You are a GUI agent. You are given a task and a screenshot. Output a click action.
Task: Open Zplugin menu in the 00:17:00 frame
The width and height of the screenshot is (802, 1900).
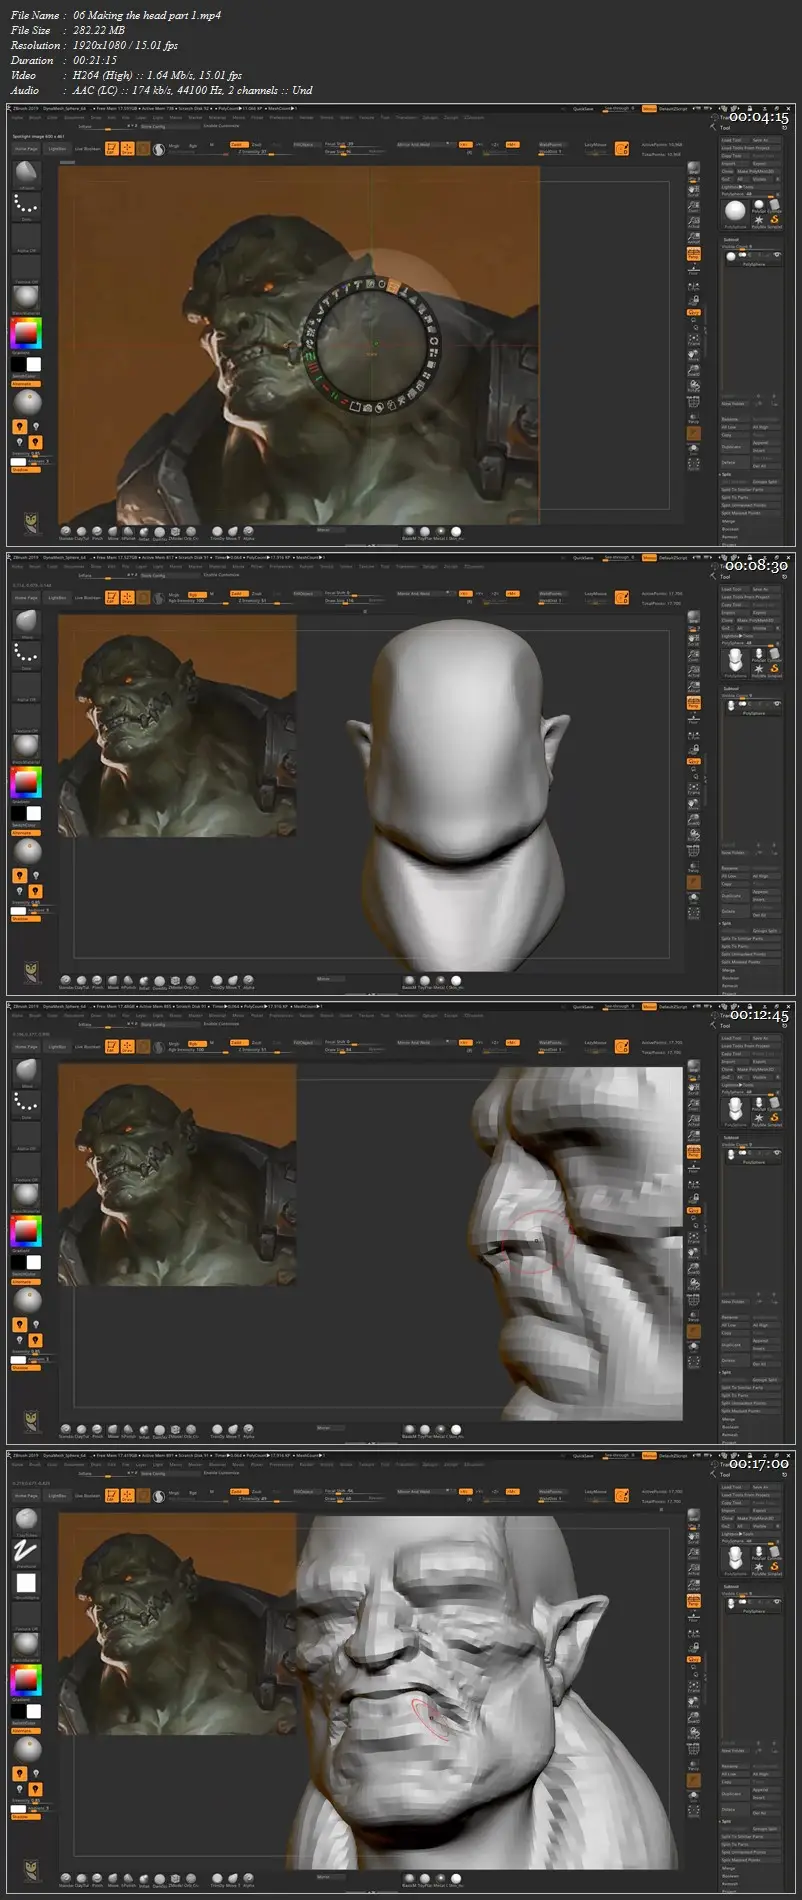tap(430, 1464)
